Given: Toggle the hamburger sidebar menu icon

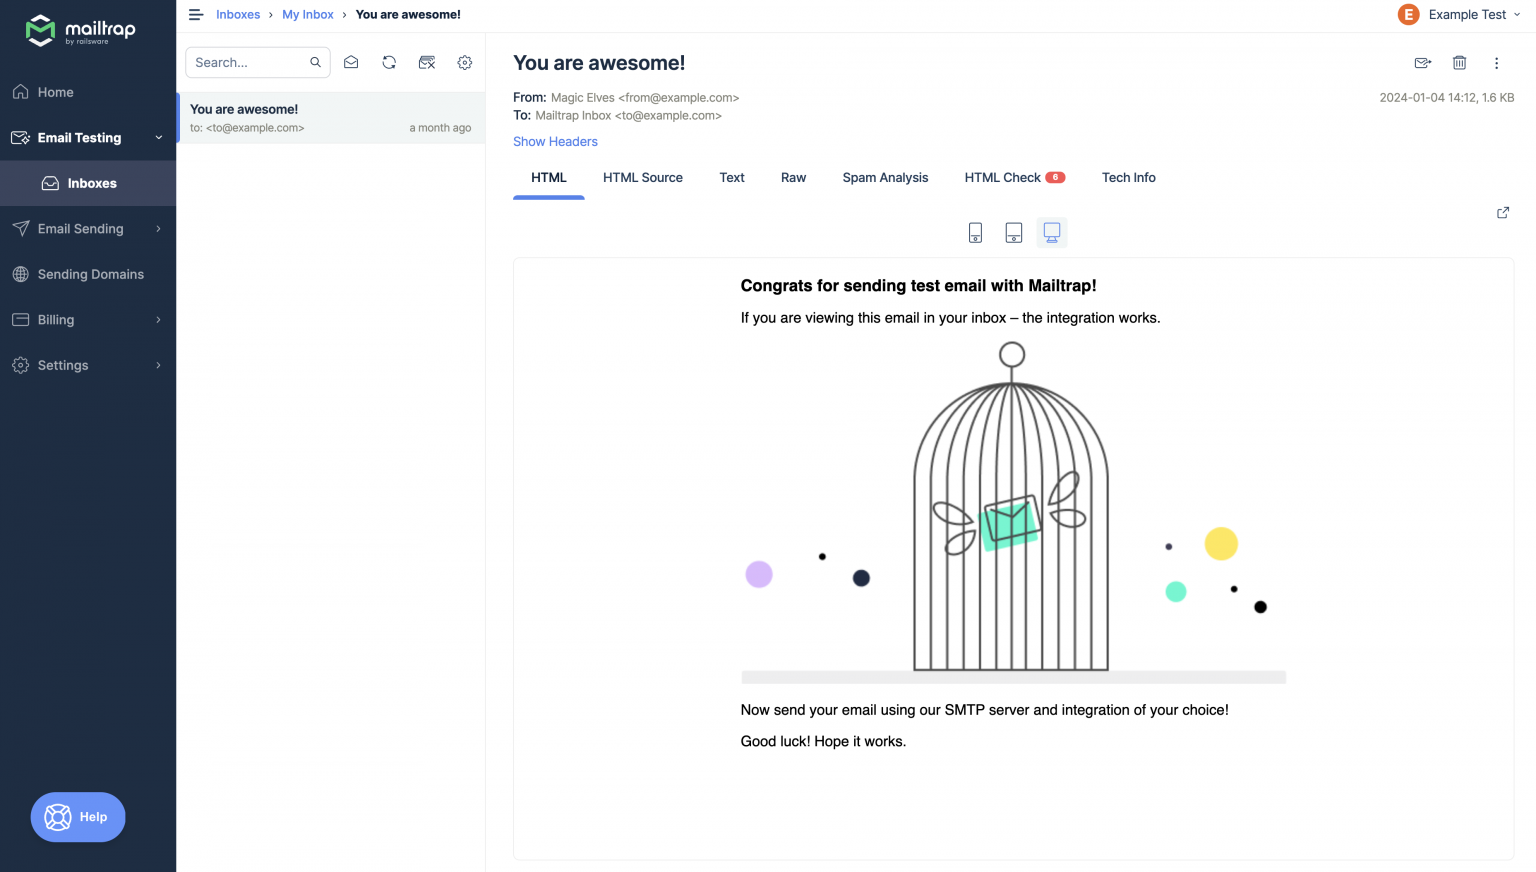Looking at the screenshot, I should [196, 15].
